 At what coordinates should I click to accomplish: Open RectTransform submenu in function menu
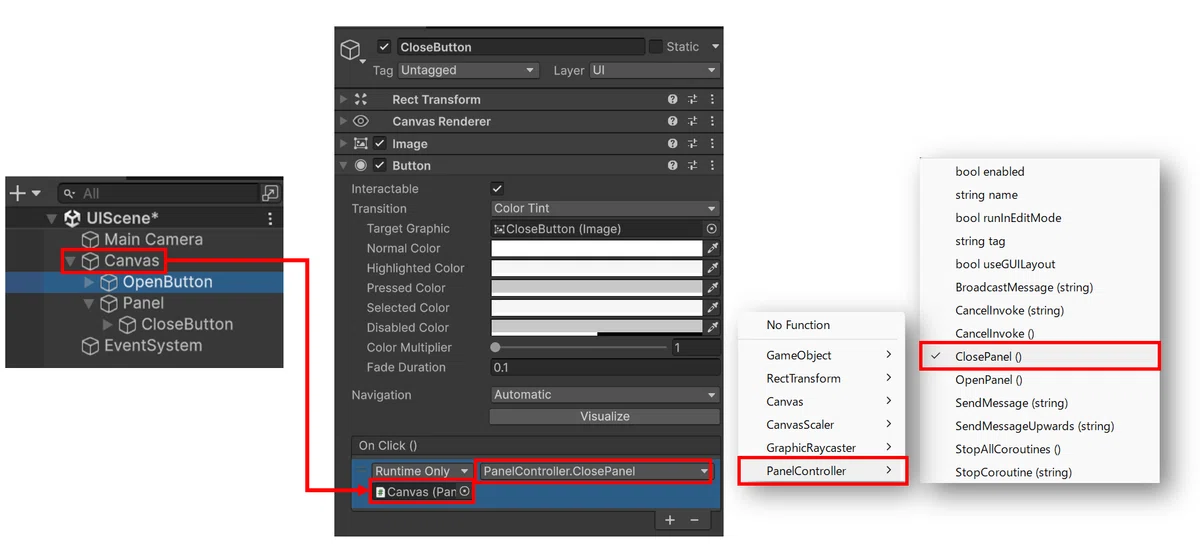tap(821, 378)
